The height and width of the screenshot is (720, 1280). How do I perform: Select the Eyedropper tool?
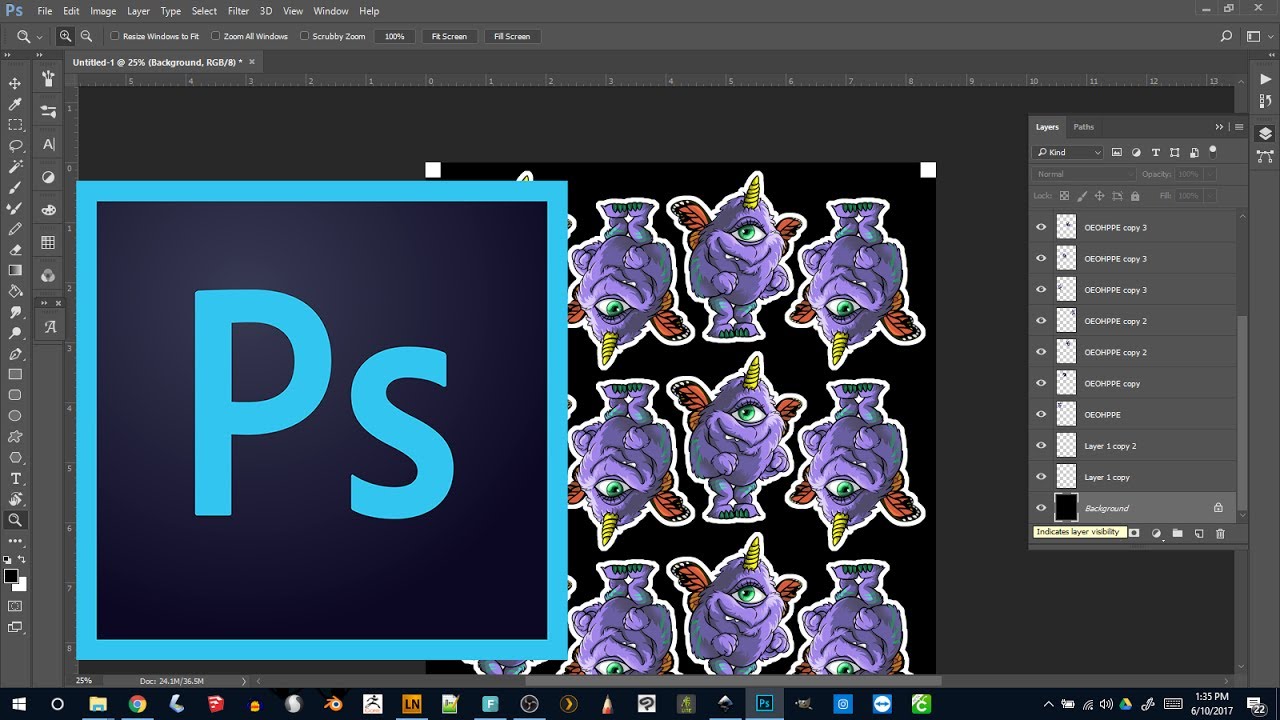(x=15, y=104)
